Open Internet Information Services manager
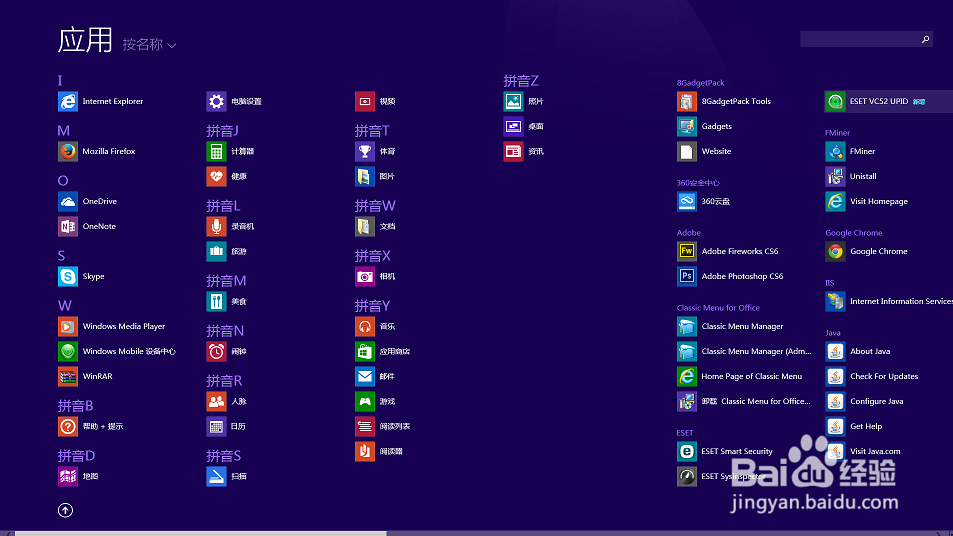 (x=889, y=301)
